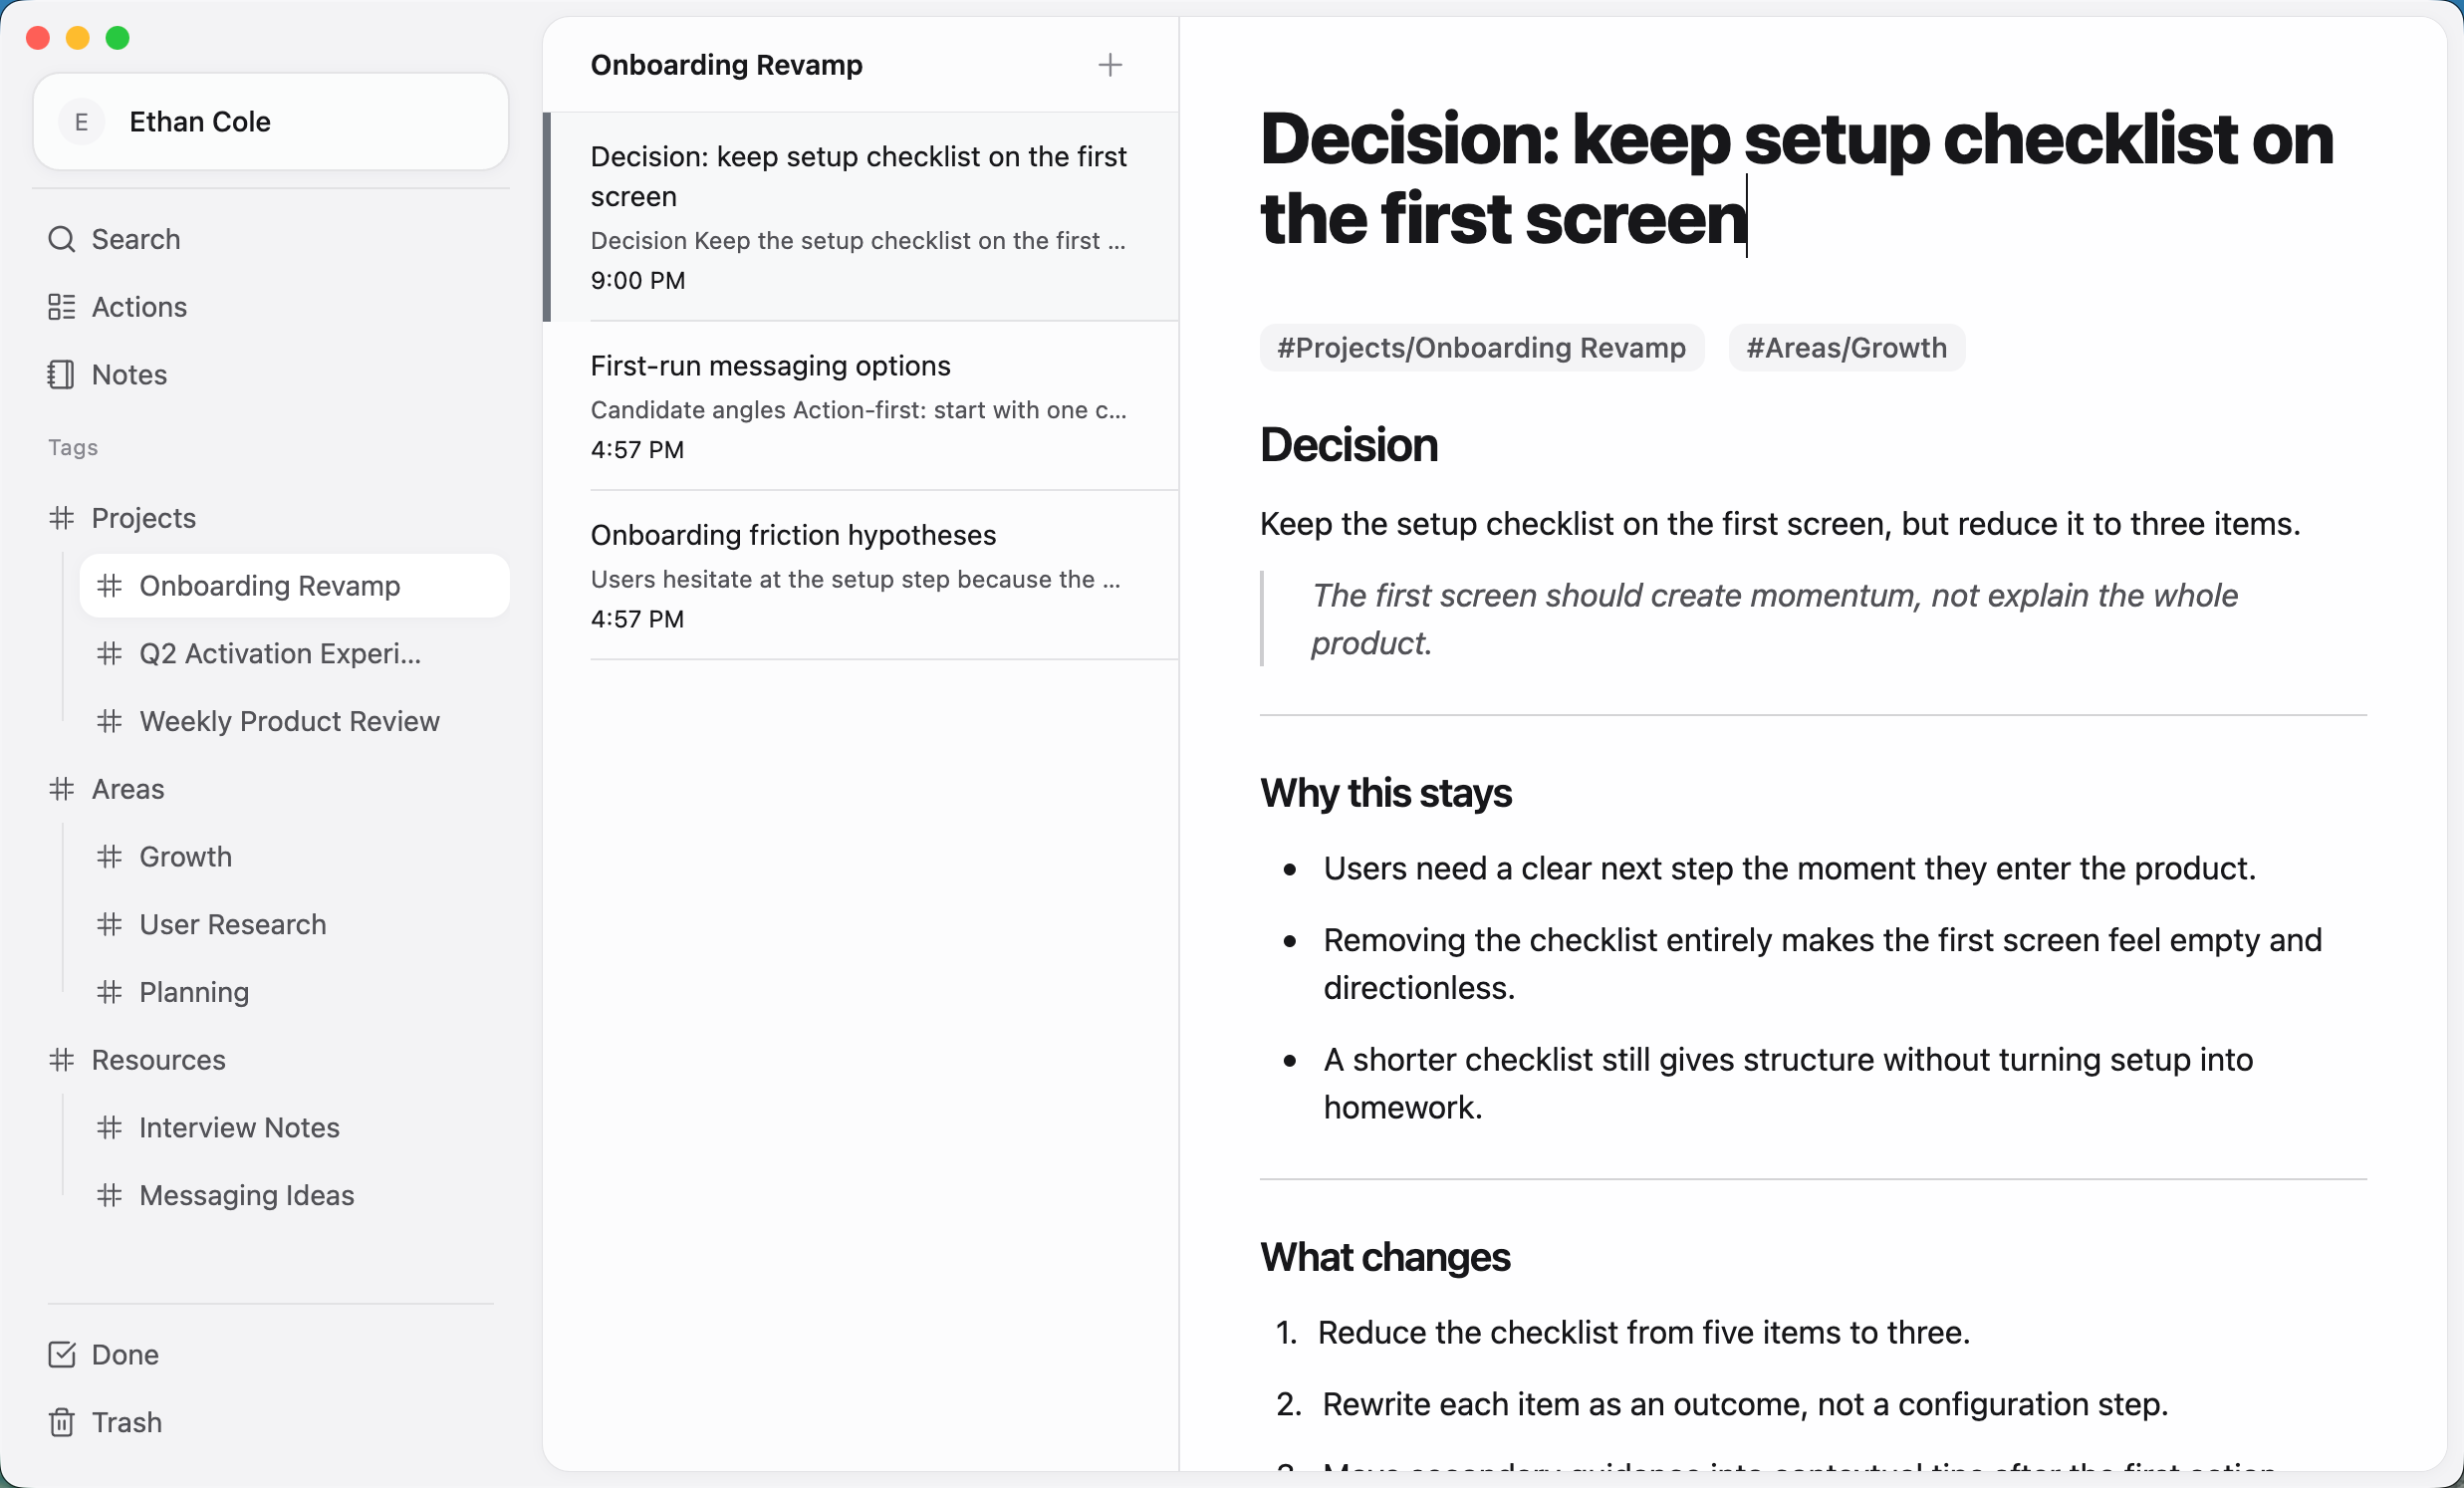
Task: Select the User Research tag
Action: [232, 924]
